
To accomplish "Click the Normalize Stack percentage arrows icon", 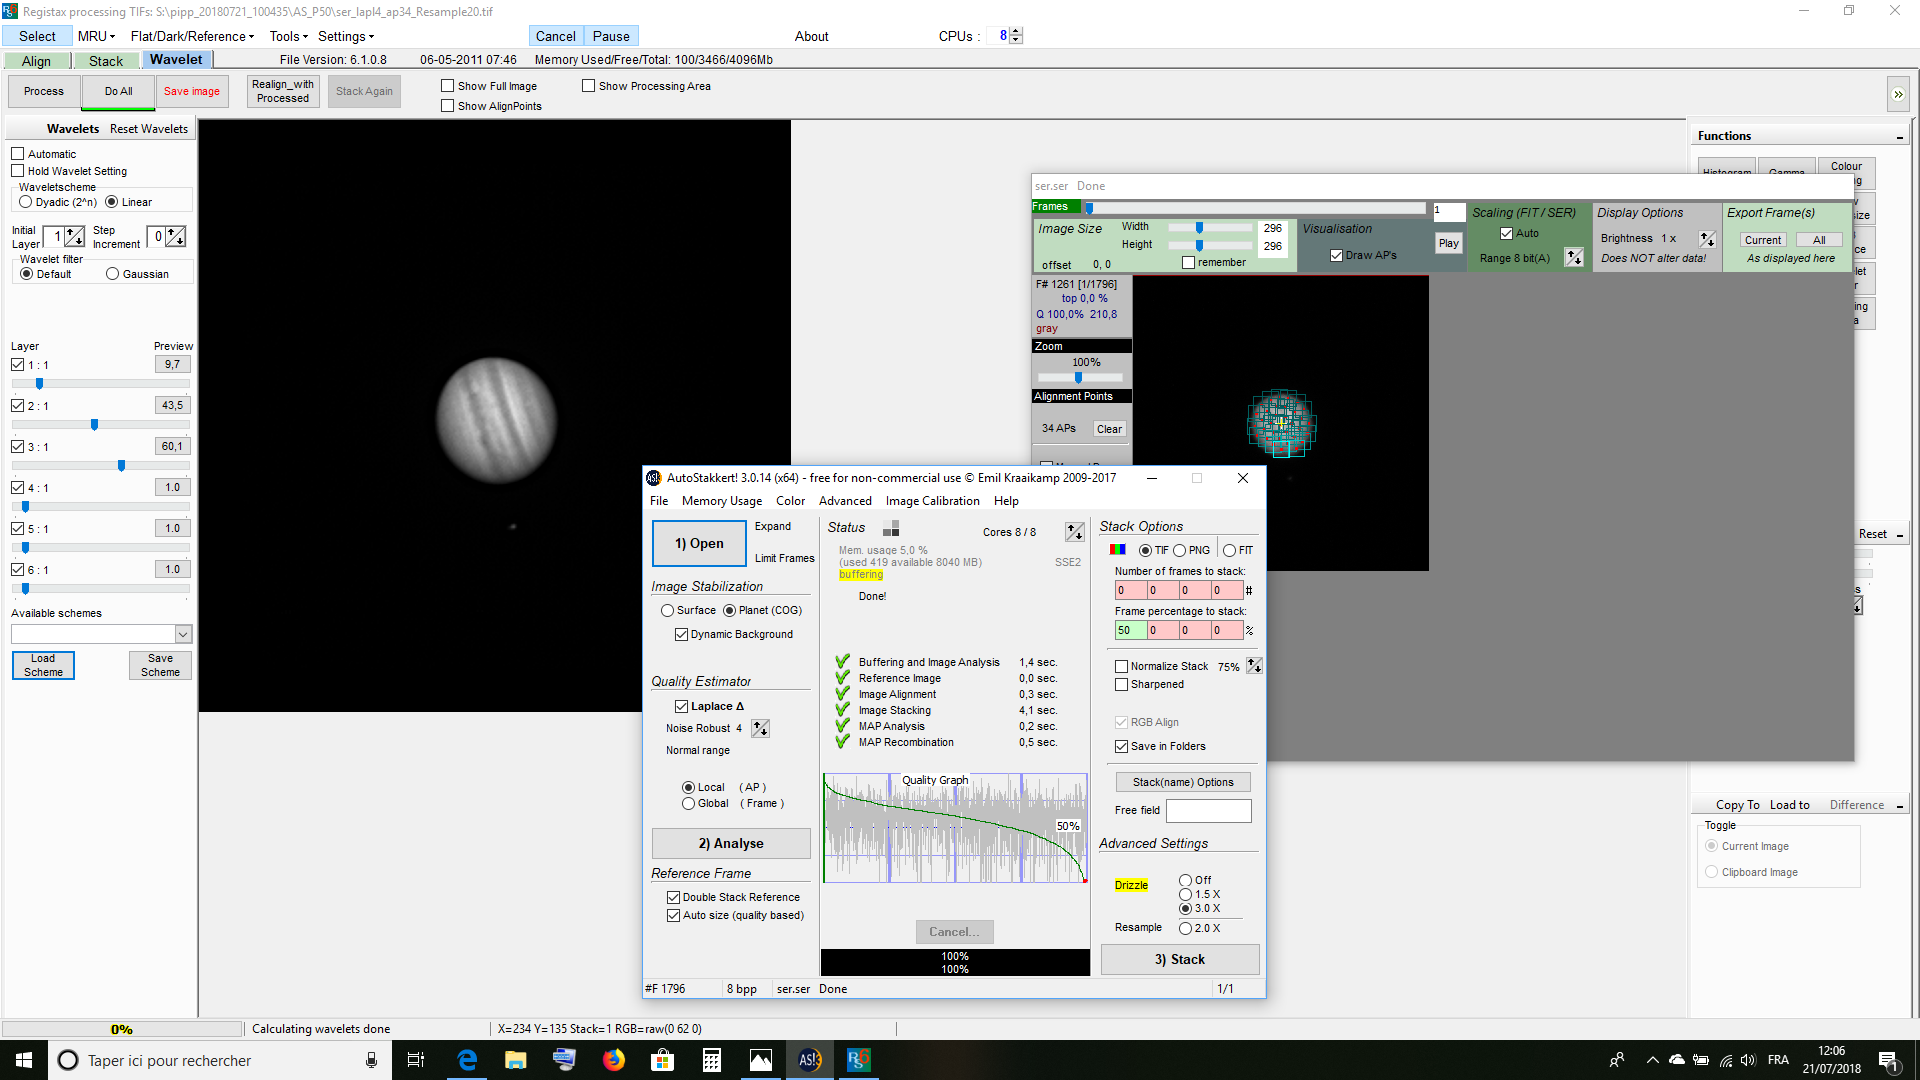I will (x=1254, y=666).
